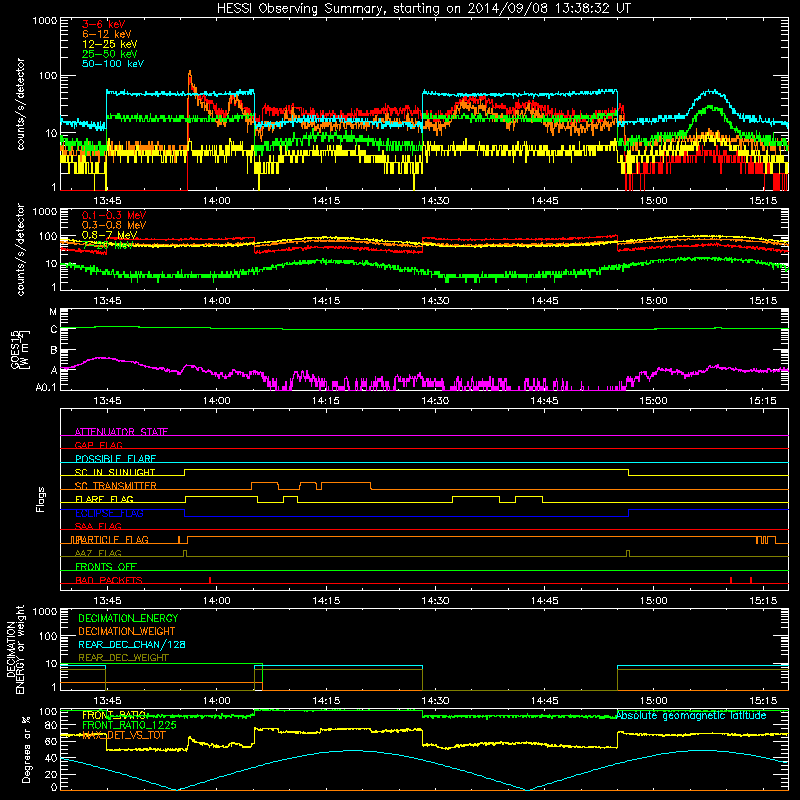Screen dimensions: 800x800
Task: Click 14:00 time label under keV count panel
Action: tap(217, 201)
